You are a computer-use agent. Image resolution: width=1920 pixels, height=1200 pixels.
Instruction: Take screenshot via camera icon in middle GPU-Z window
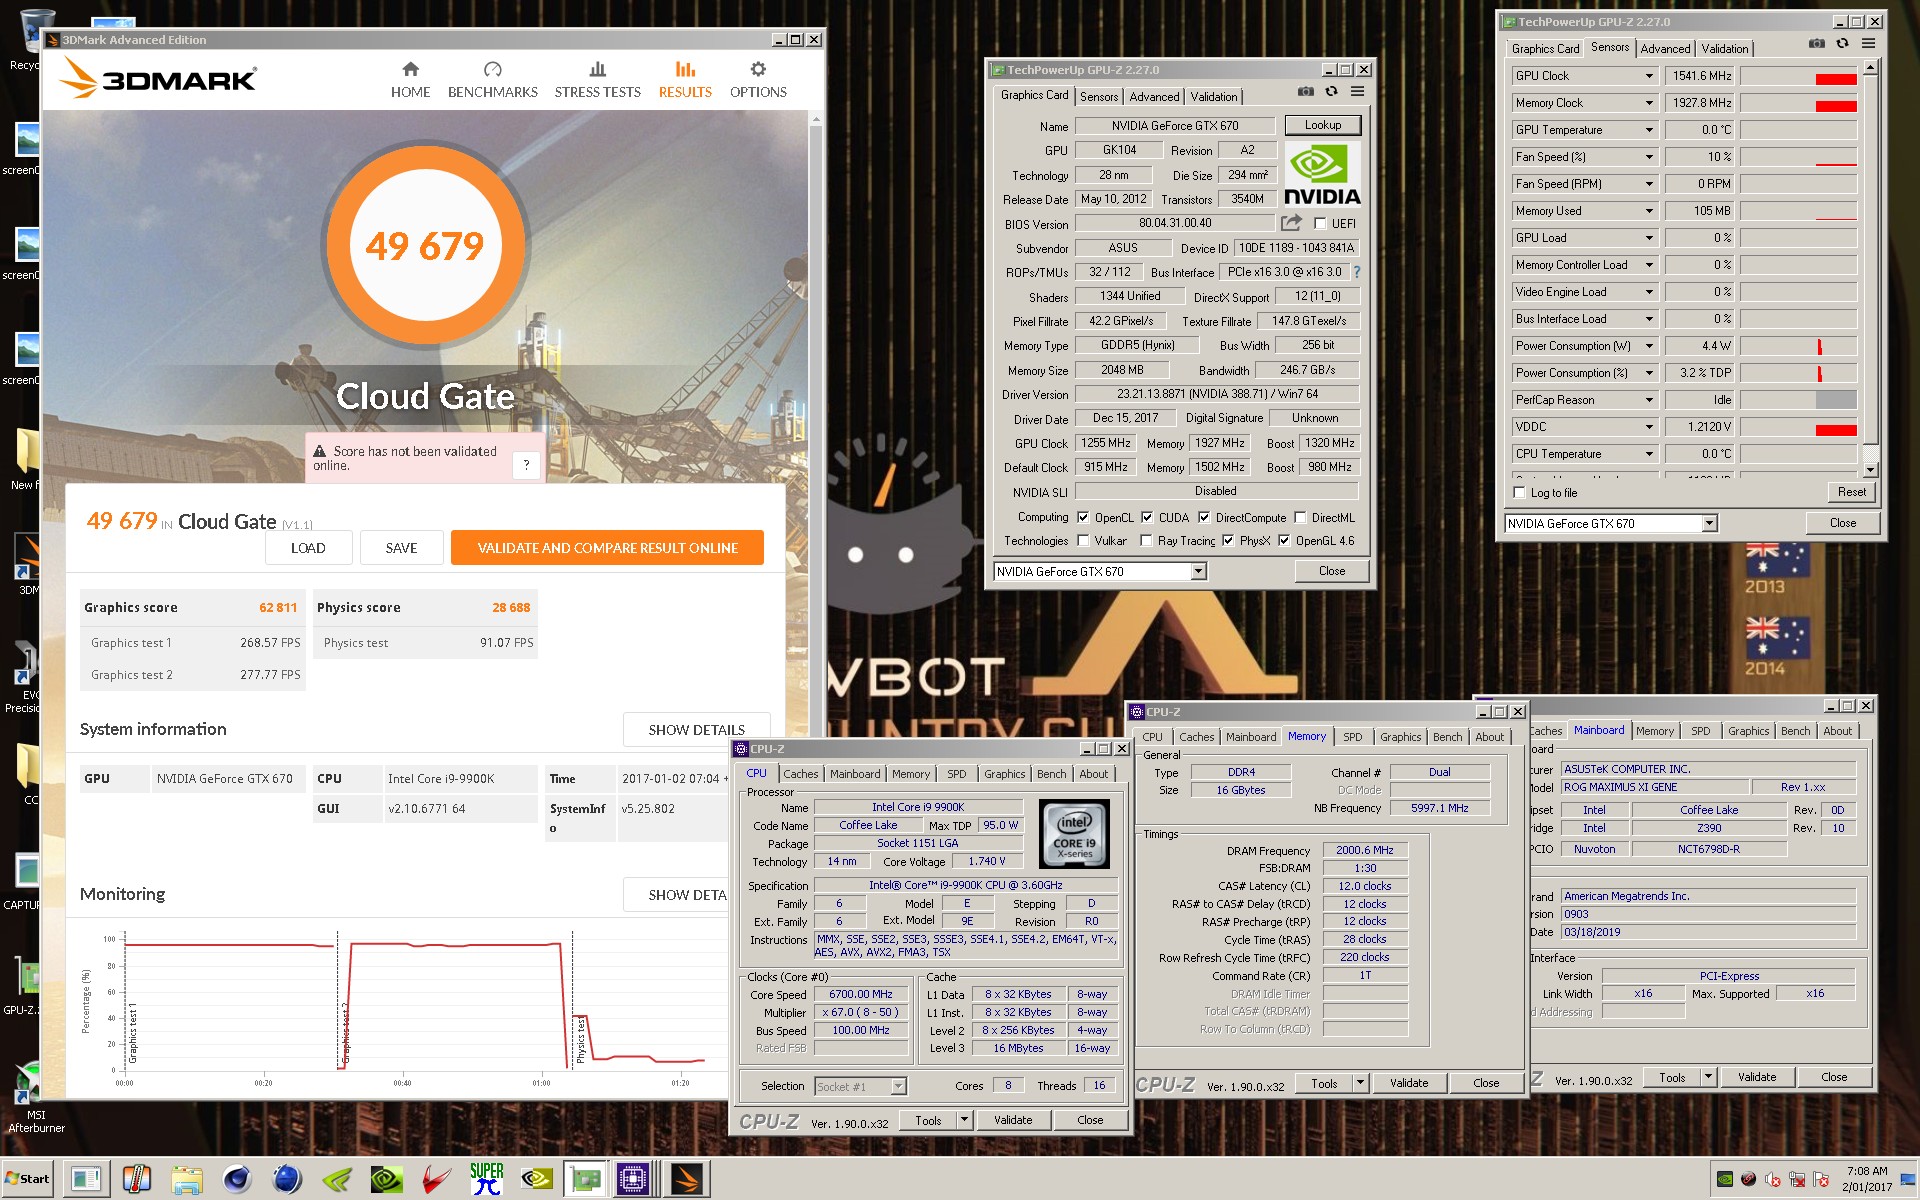click(x=1306, y=91)
